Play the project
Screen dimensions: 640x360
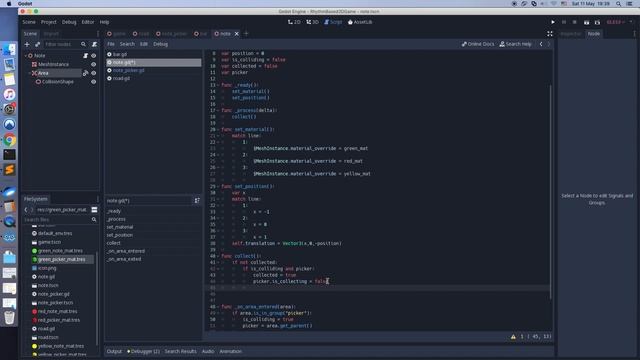(x=553, y=22)
